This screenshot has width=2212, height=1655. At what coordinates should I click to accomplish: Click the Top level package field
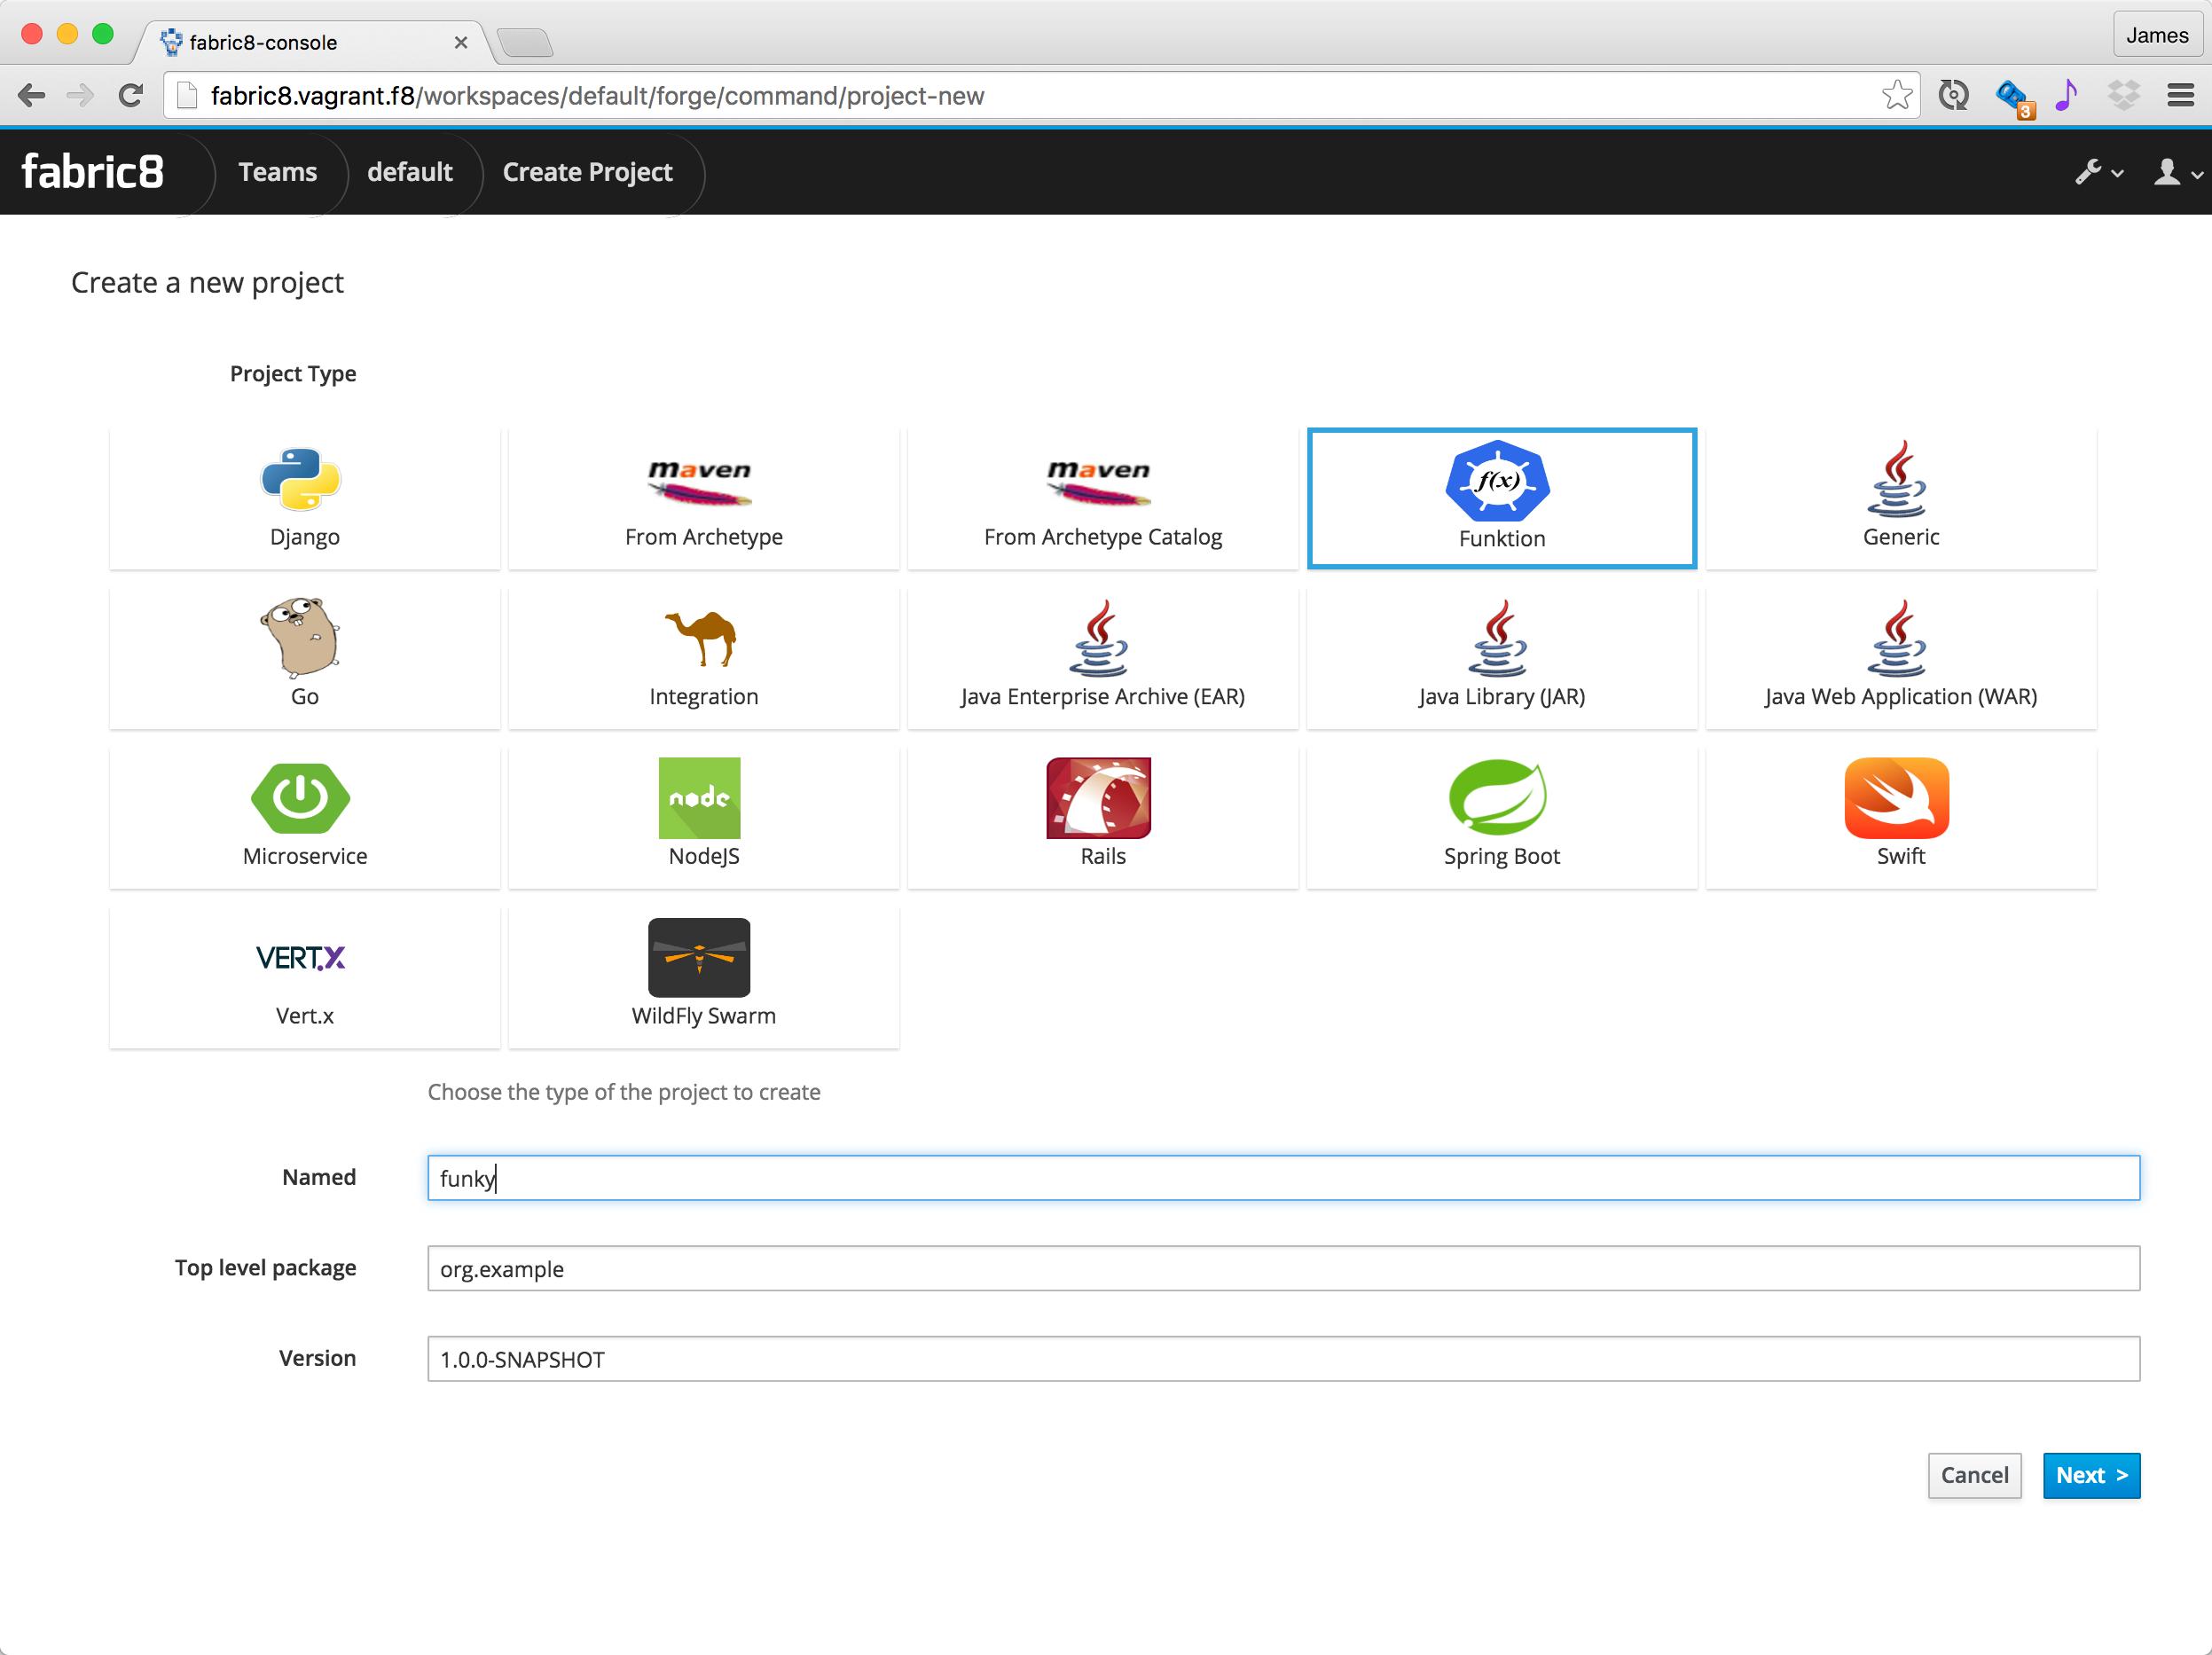click(1282, 1268)
